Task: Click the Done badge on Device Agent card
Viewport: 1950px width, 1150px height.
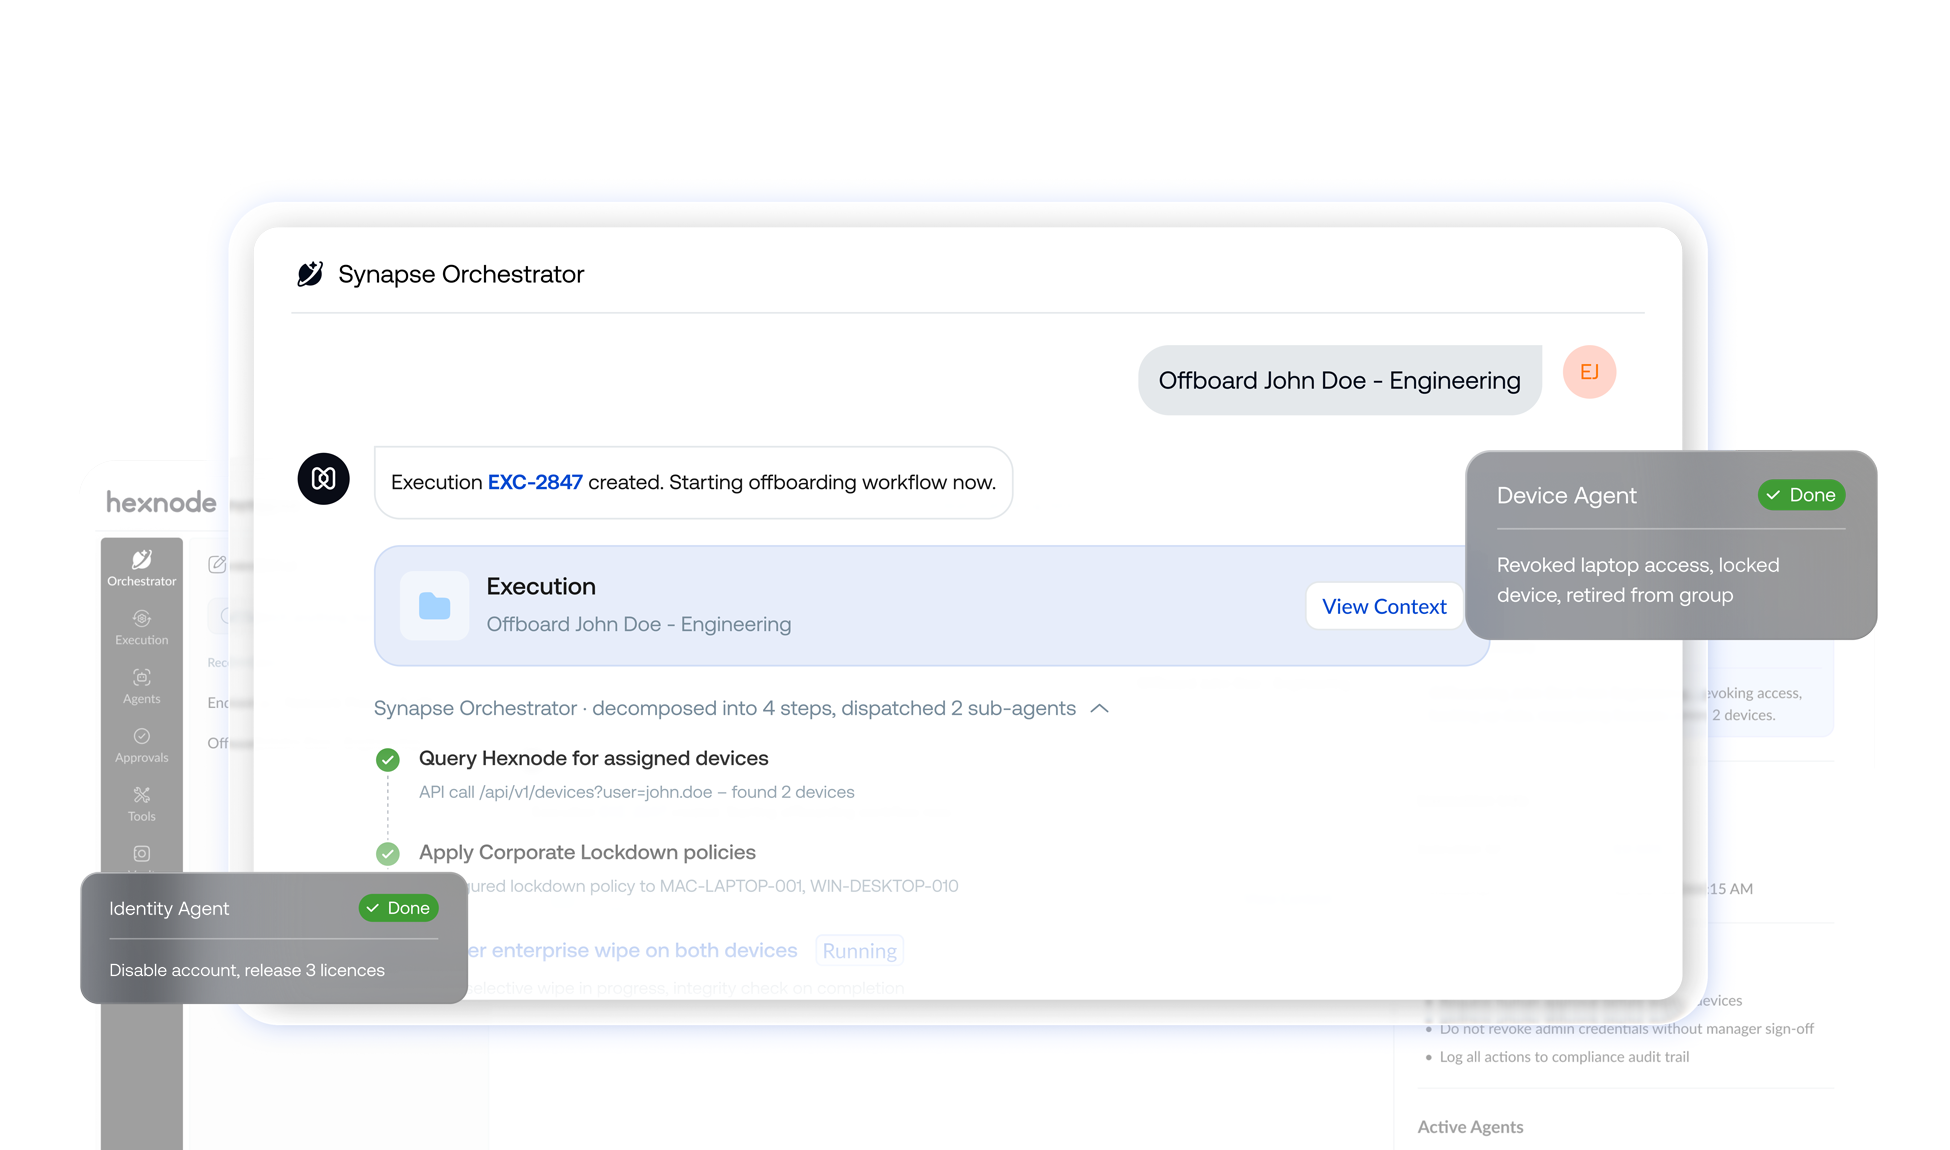Action: point(1801,495)
